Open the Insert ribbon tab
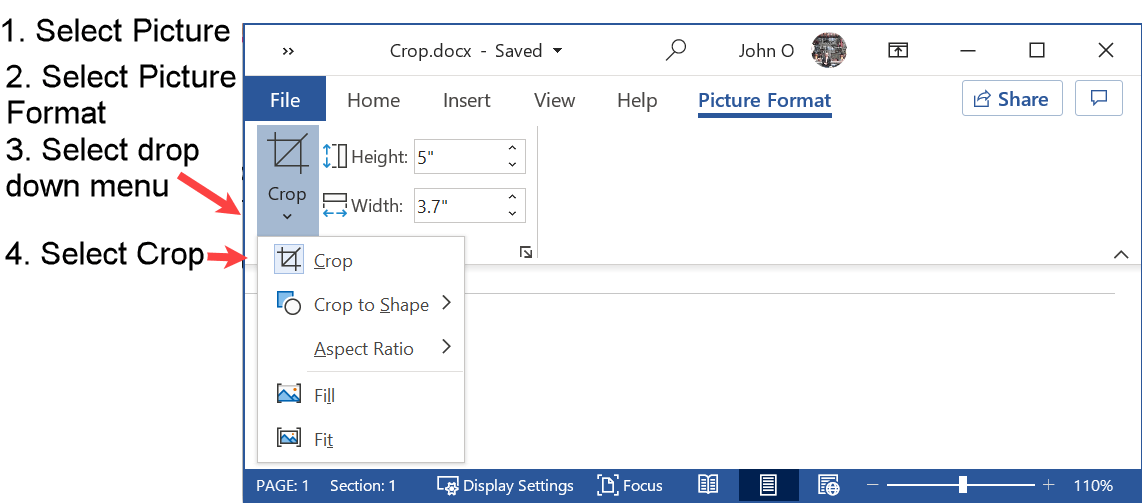Viewport: 1142px width, 503px height. [466, 100]
